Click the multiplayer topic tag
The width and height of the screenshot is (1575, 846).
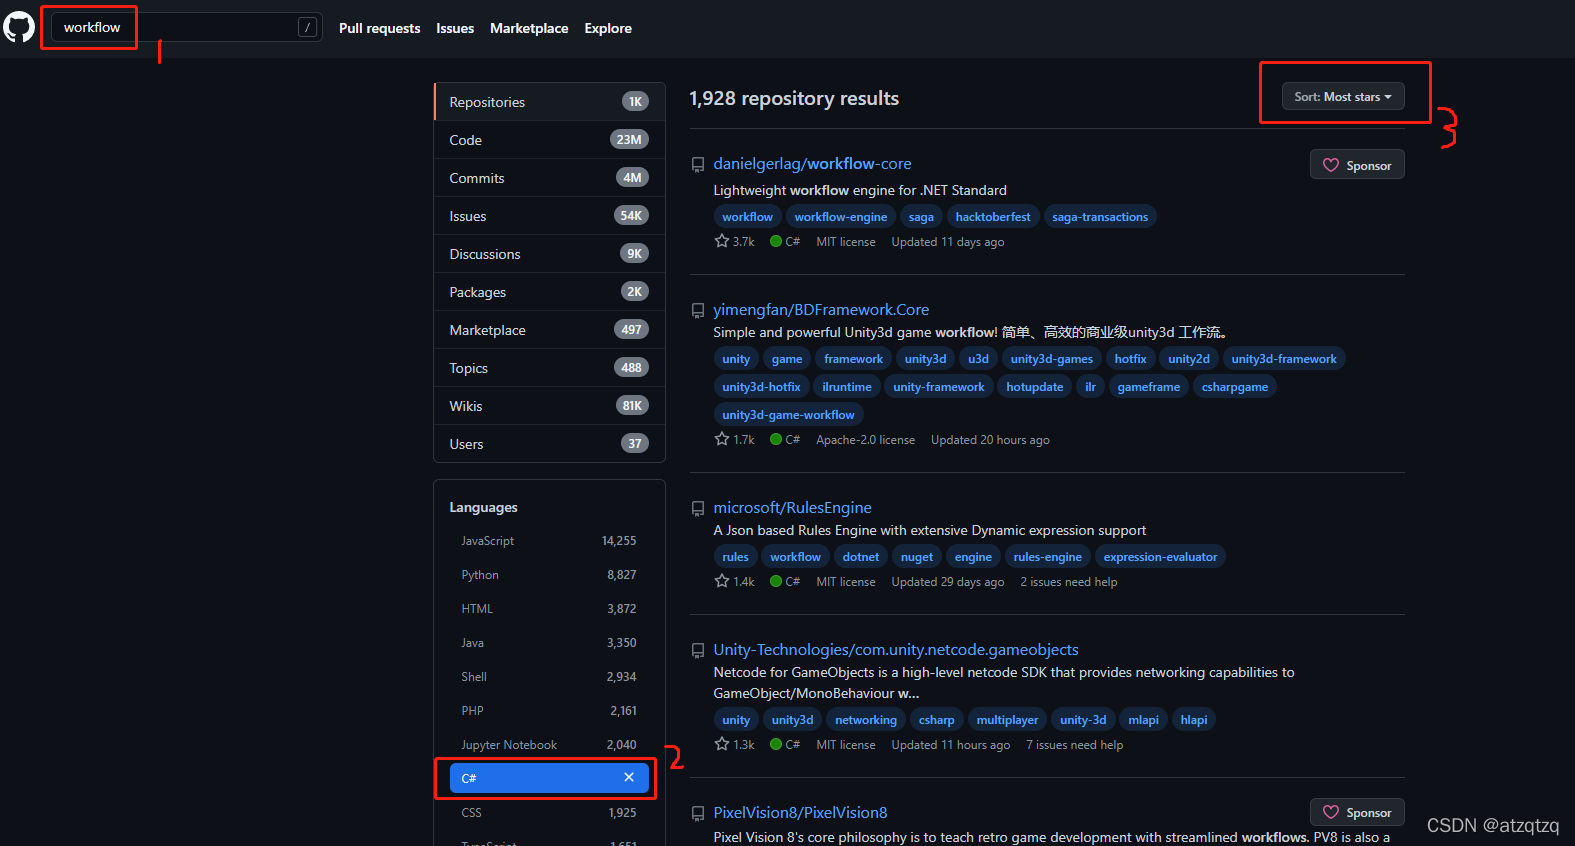[x=1006, y=720]
